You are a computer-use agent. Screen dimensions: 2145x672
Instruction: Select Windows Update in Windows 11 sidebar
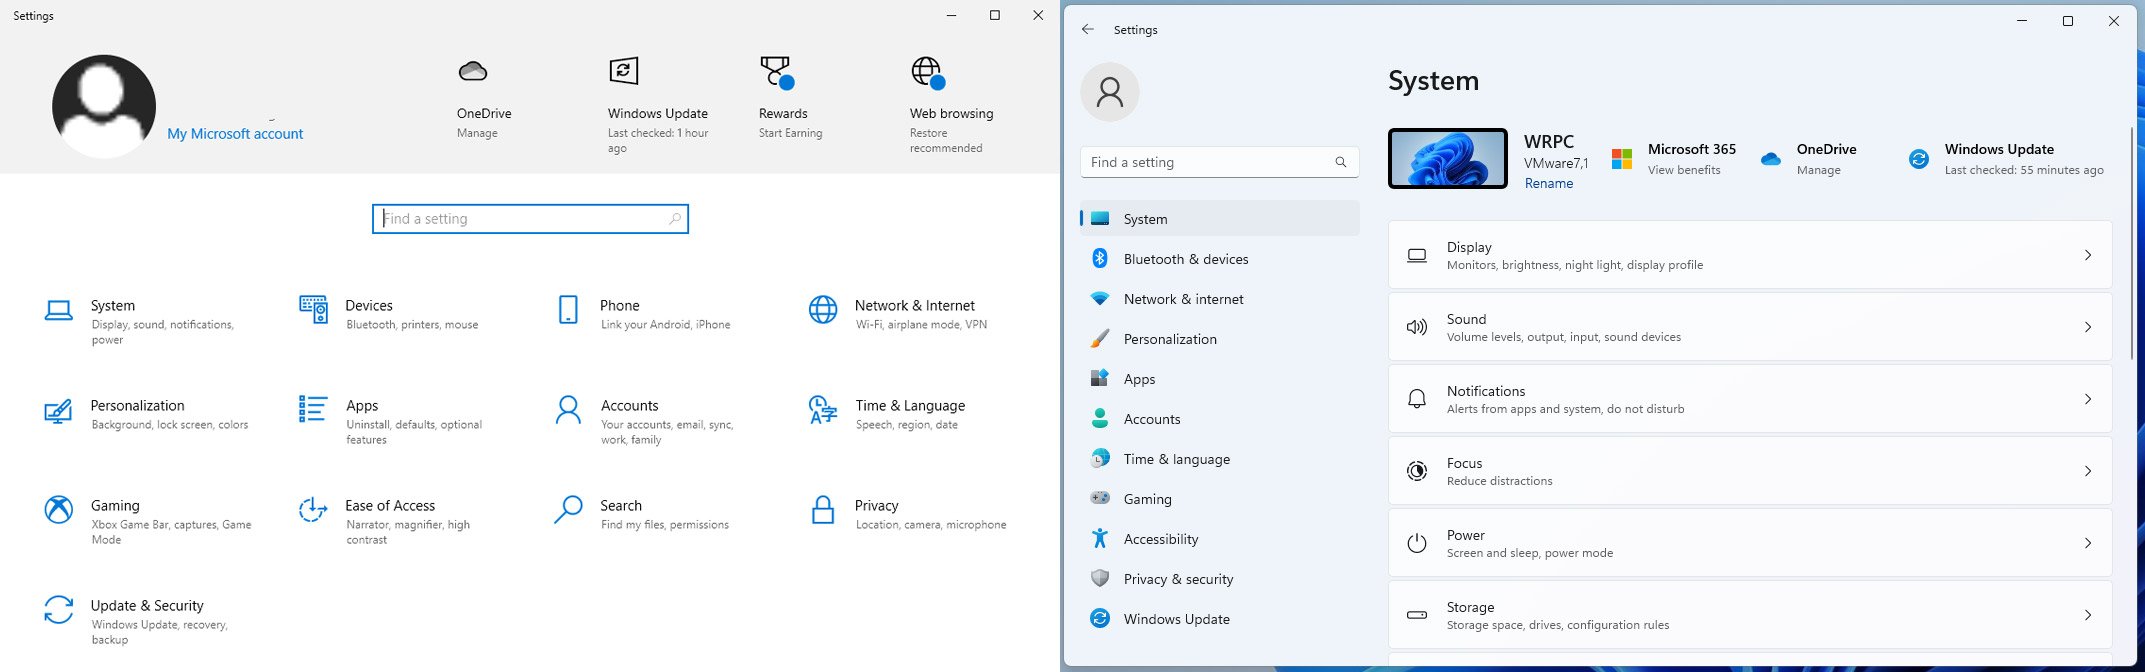point(1220,619)
